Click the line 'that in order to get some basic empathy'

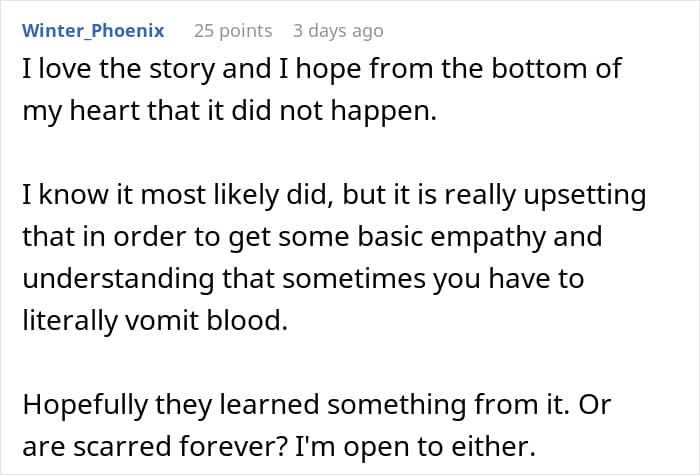[312, 236]
